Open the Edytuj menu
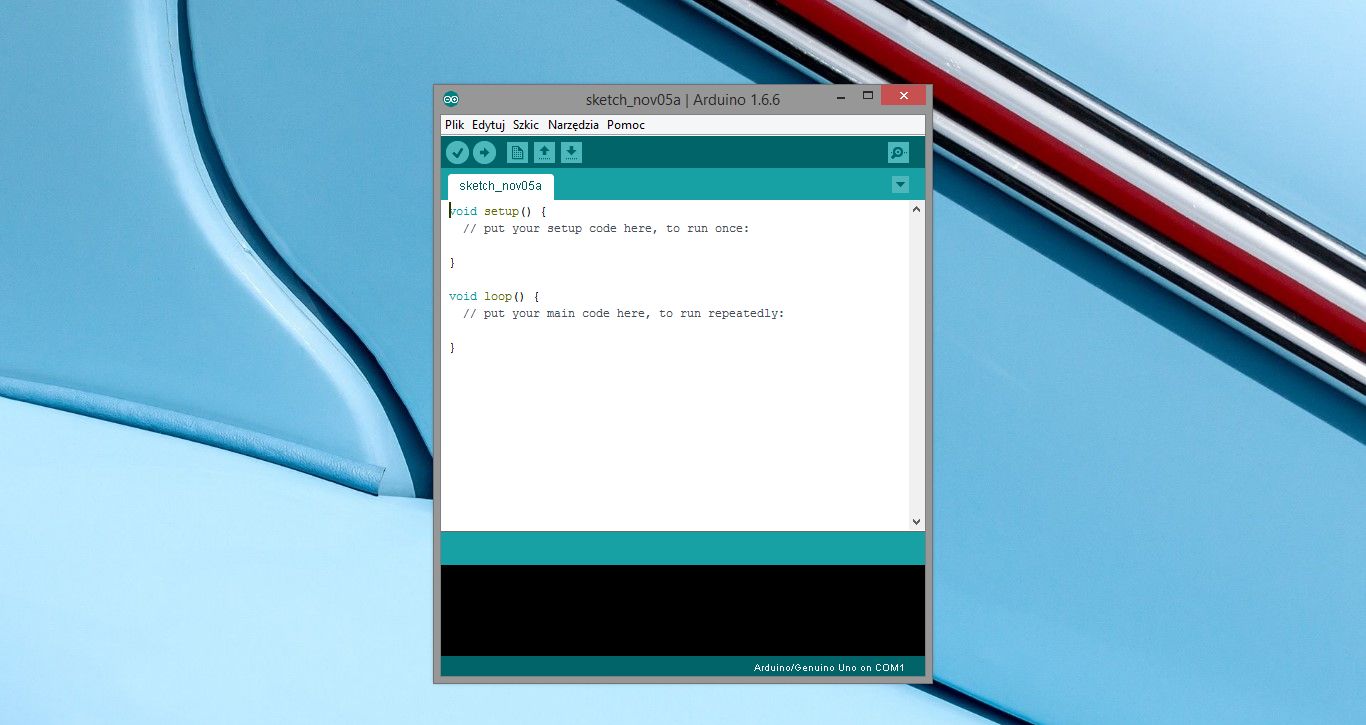Screen dimensions: 1366x725 point(487,124)
